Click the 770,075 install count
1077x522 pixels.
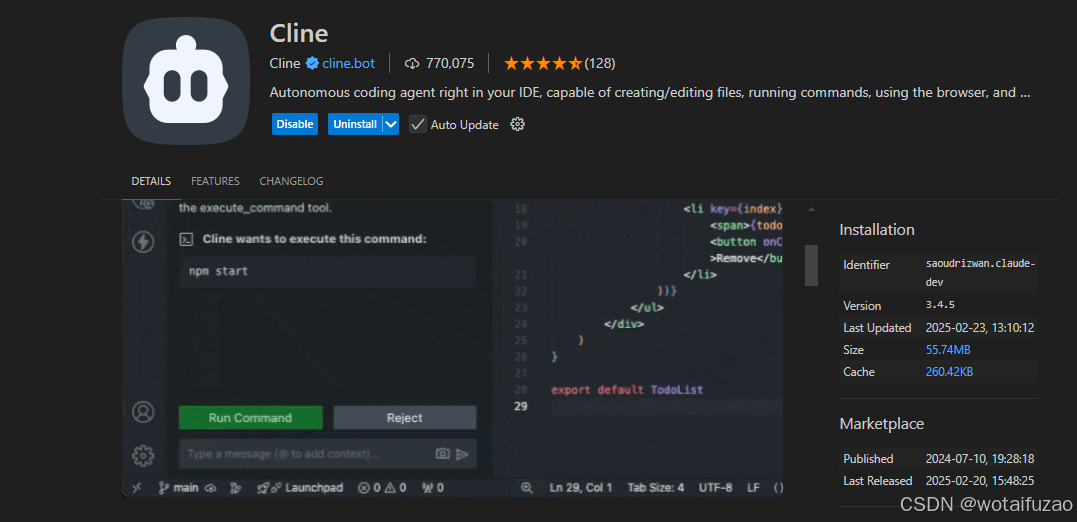click(450, 64)
